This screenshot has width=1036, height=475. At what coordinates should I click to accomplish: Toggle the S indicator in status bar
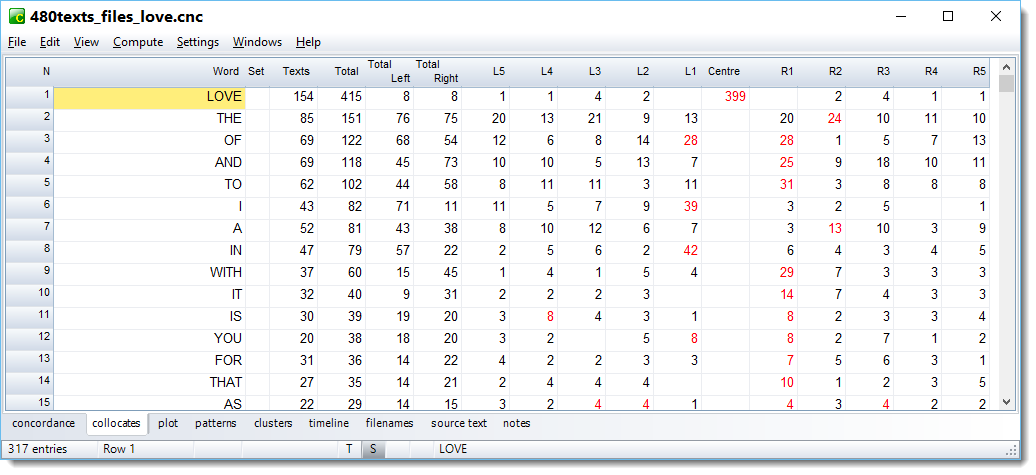click(x=372, y=449)
